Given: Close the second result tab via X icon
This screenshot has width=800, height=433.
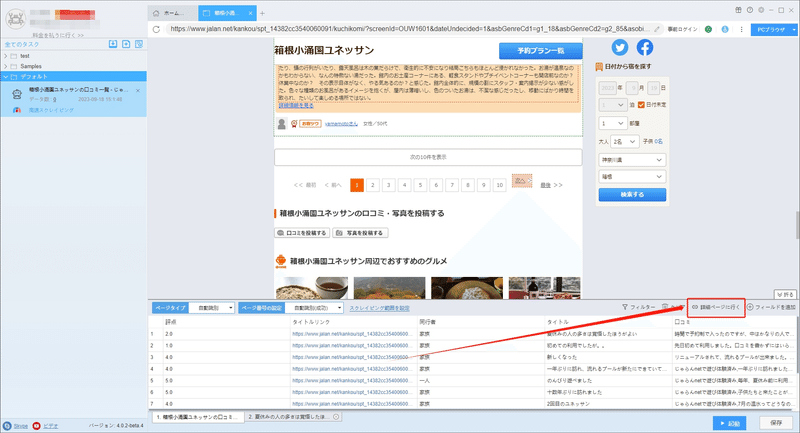Looking at the screenshot, I should click(336, 417).
